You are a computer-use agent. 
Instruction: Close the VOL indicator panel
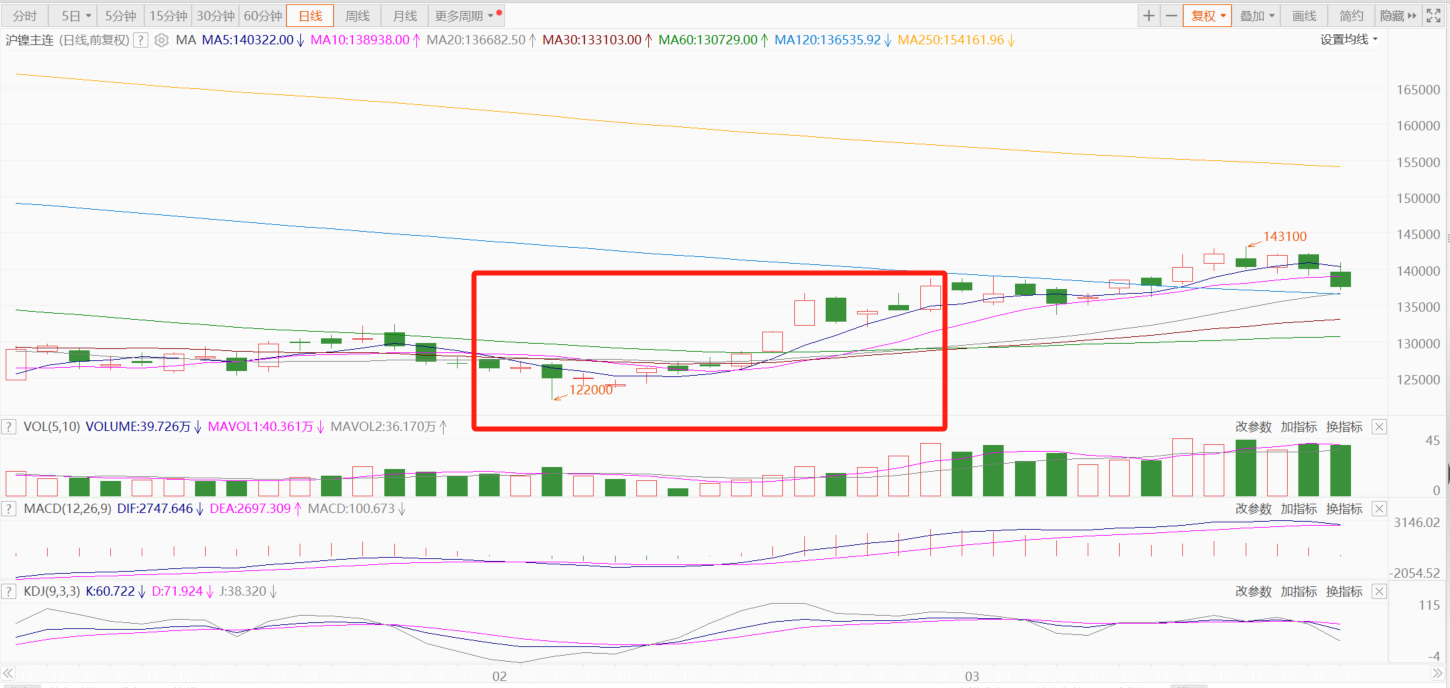tap(1379, 426)
